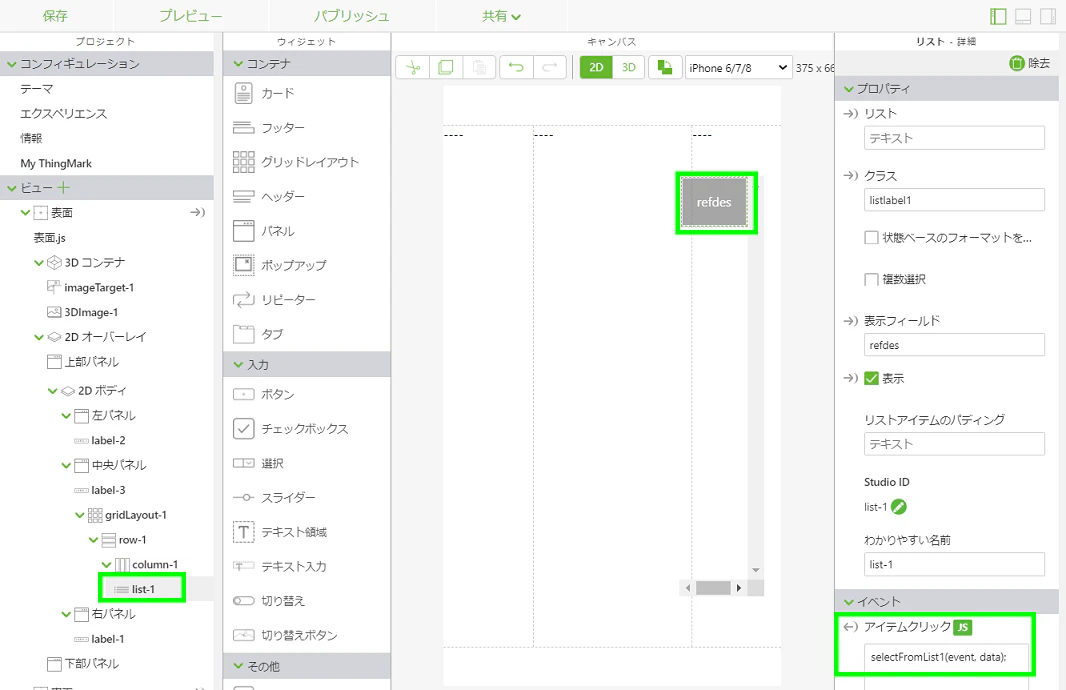1066x690 pixels.
Task: Open the 共有 dropdown menu
Action: click(x=501, y=16)
